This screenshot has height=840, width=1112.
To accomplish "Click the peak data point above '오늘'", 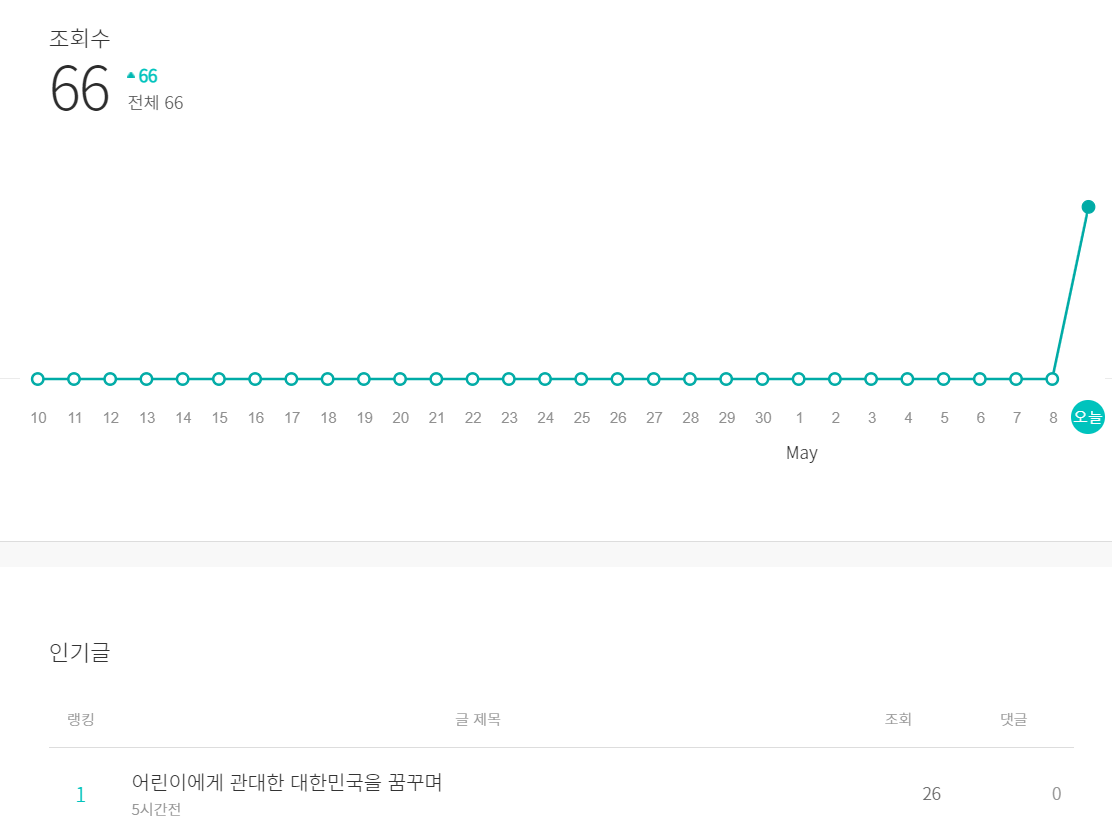I will click(1088, 207).
